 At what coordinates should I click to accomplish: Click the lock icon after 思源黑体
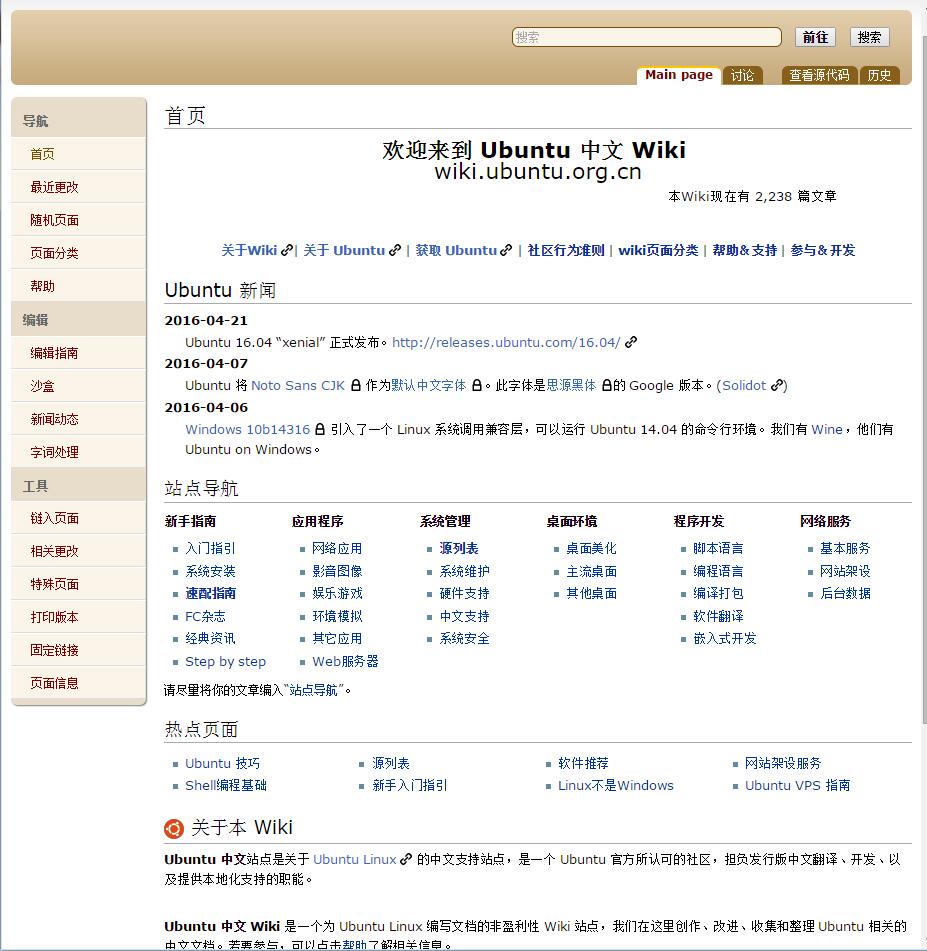(x=606, y=385)
